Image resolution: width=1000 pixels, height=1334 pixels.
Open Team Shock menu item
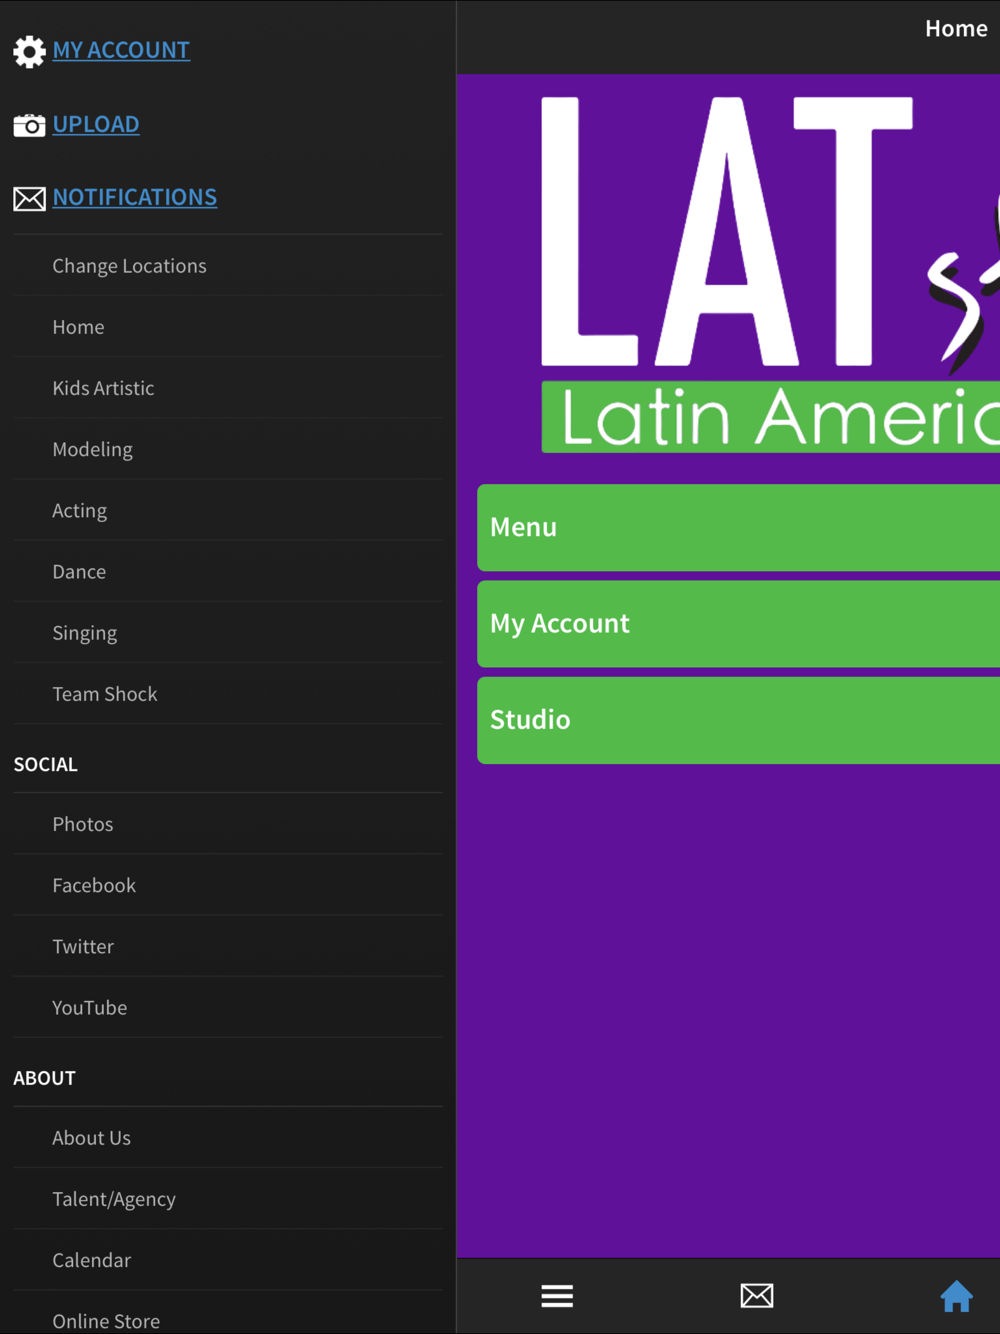click(x=228, y=693)
